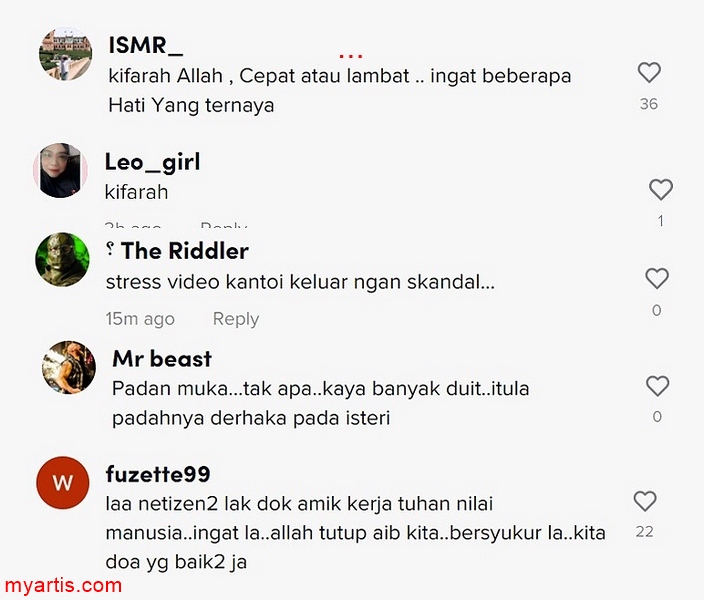Viewport: 704px width, 600px height.
Task: Select the 15m ago timestamp
Action: (x=140, y=319)
